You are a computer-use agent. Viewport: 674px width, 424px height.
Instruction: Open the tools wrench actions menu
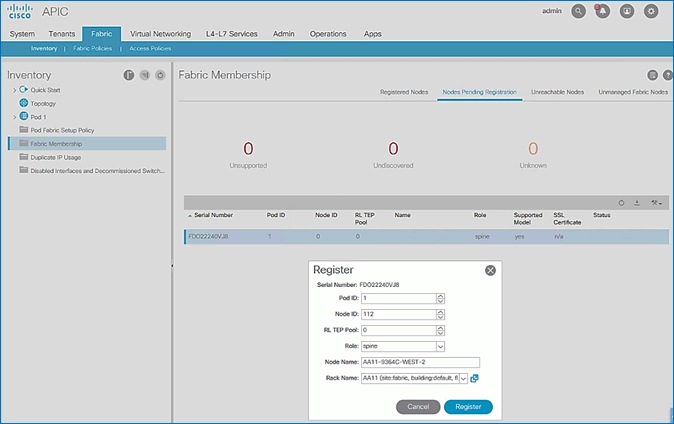(654, 202)
